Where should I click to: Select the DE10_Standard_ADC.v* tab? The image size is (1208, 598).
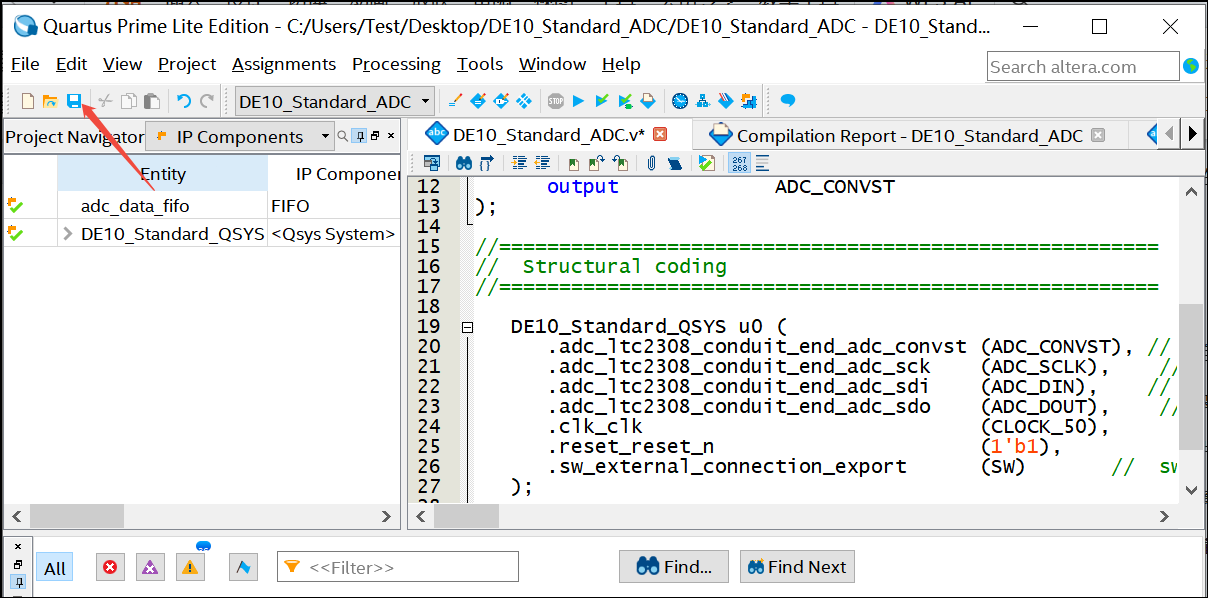tap(549, 135)
